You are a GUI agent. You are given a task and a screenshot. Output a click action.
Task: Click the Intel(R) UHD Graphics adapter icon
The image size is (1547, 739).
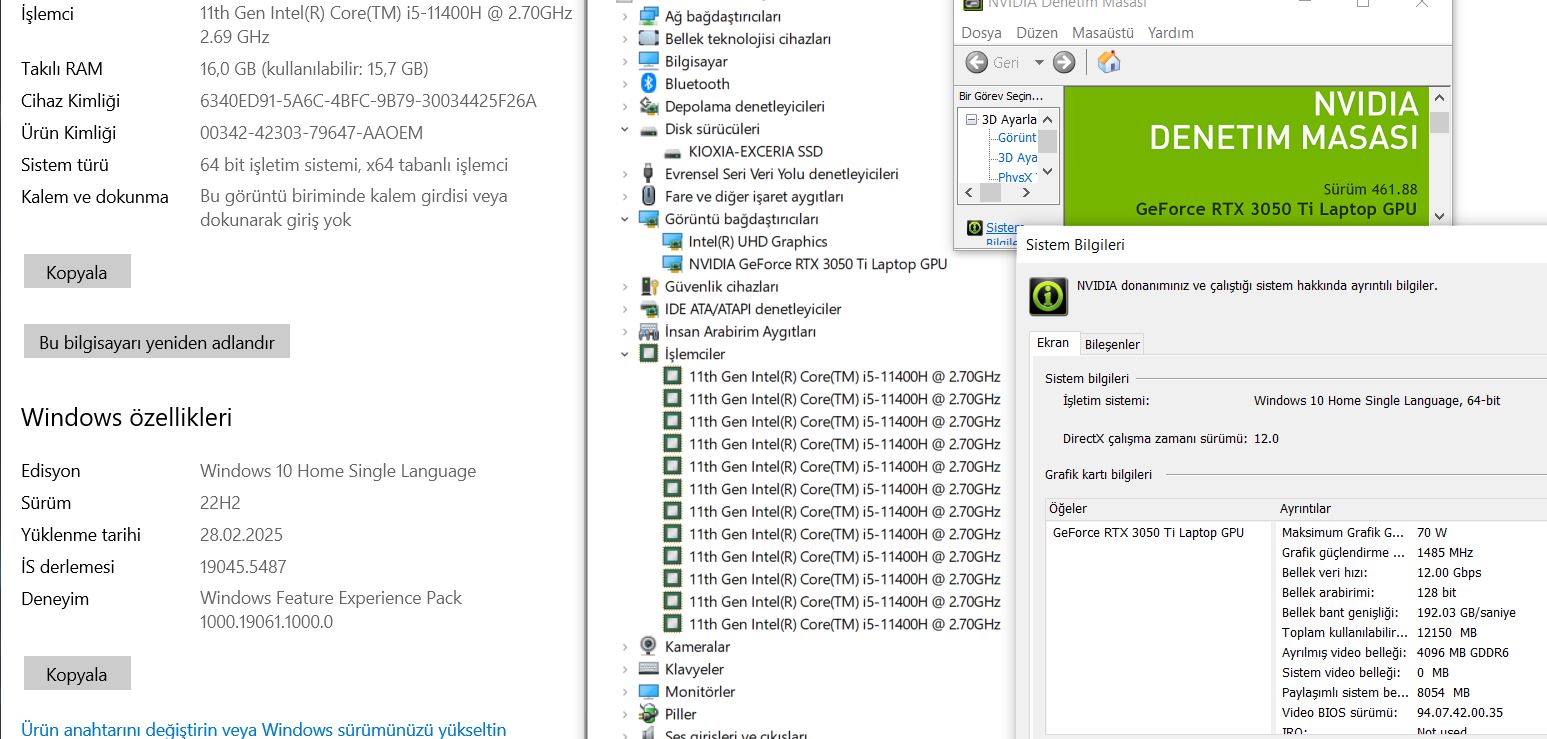coord(673,242)
